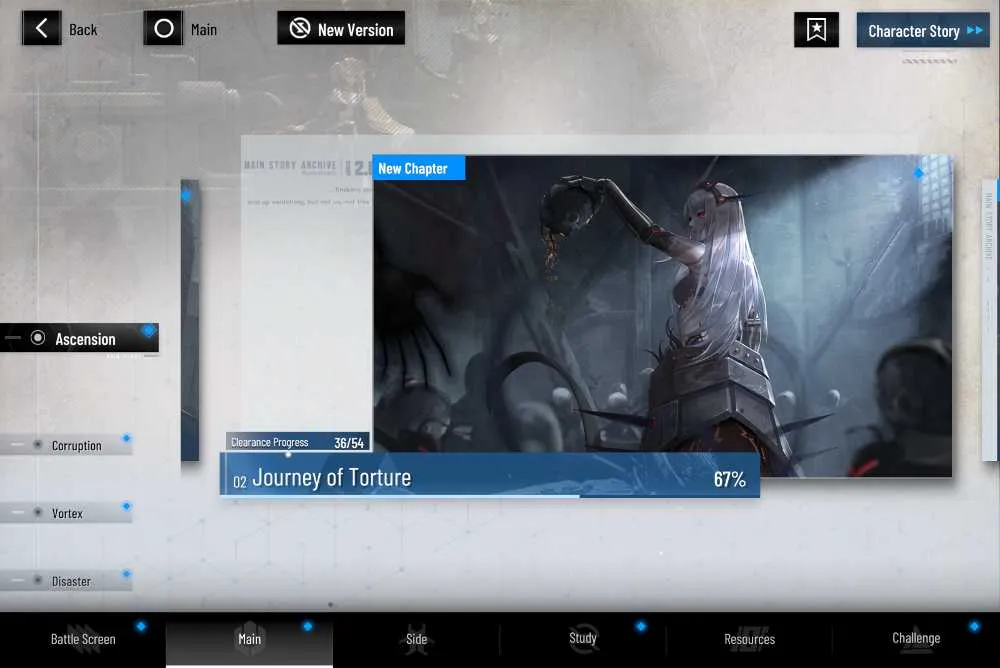
Task: Click the 67% completion value
Action: 730,479
